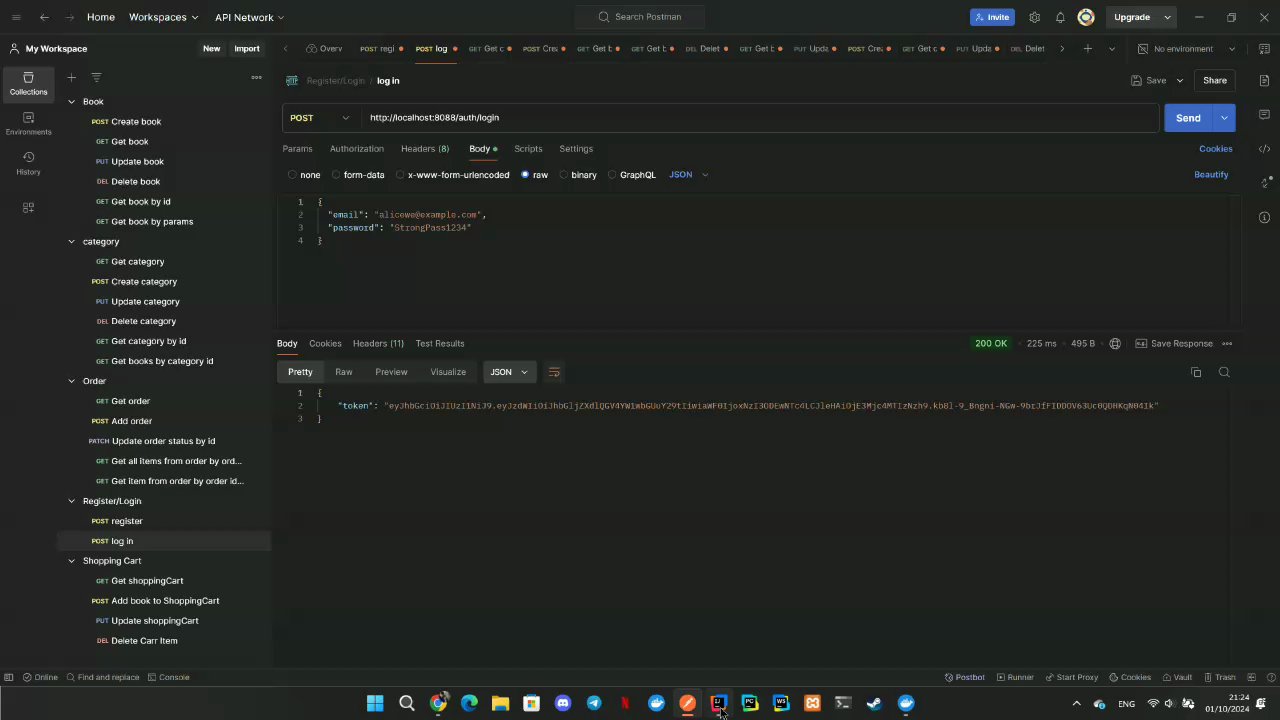
Task: Select the binary body type
Action: [x=577, y=175]
